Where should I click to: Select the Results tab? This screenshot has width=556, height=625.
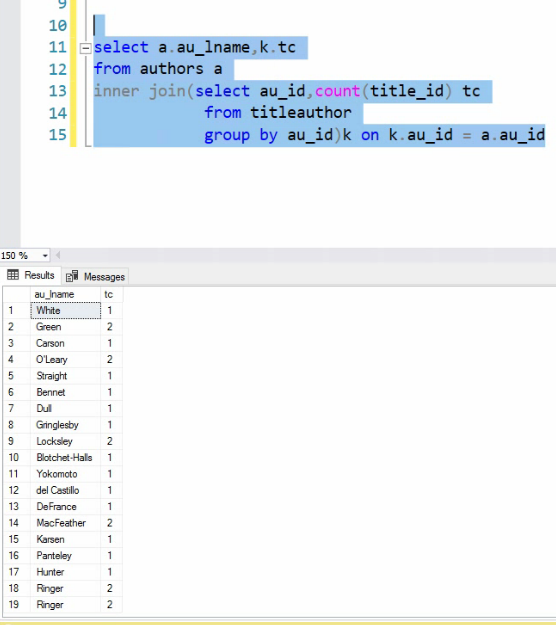(31, 275)
